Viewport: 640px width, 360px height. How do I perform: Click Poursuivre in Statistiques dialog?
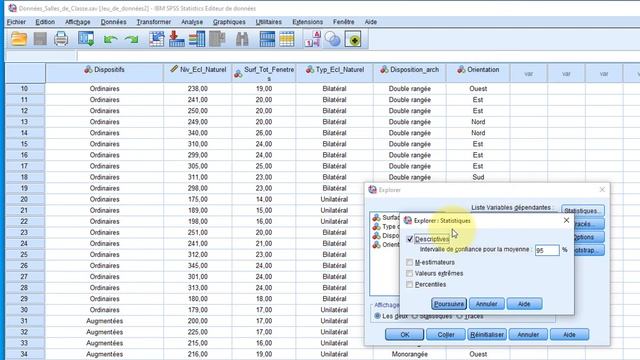tap(449, 304)
